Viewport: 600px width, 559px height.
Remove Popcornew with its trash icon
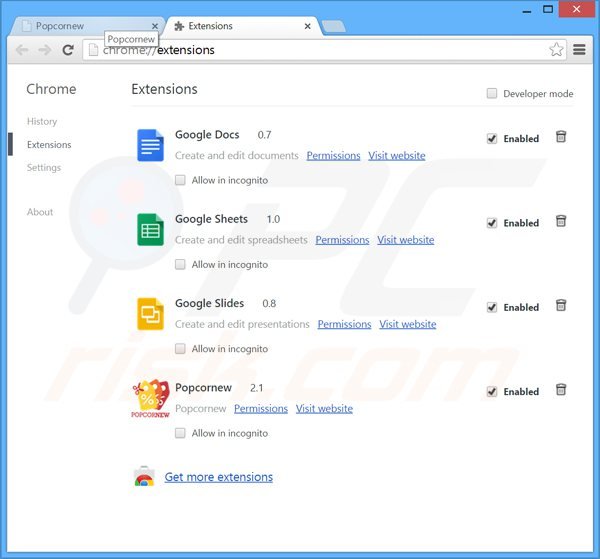click(x=561, y=390)
